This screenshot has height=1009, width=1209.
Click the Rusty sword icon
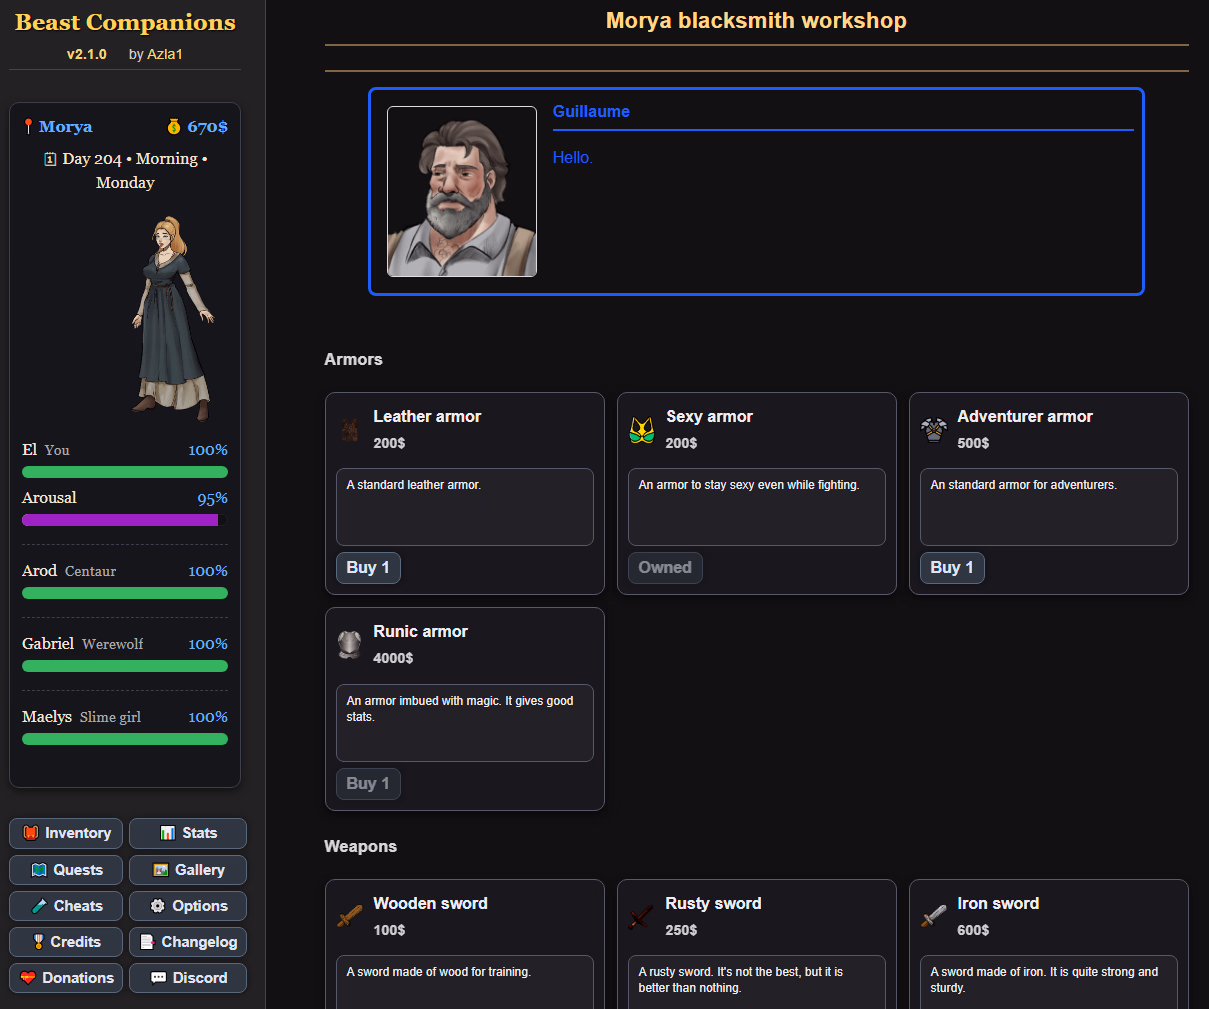coord(641,916)
